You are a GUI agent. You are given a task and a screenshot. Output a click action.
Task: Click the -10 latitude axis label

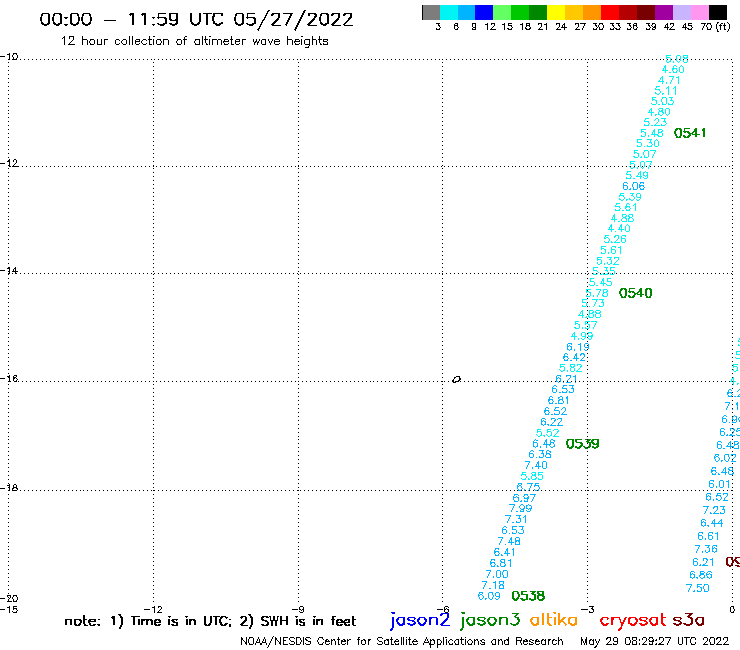coord(9,57)
